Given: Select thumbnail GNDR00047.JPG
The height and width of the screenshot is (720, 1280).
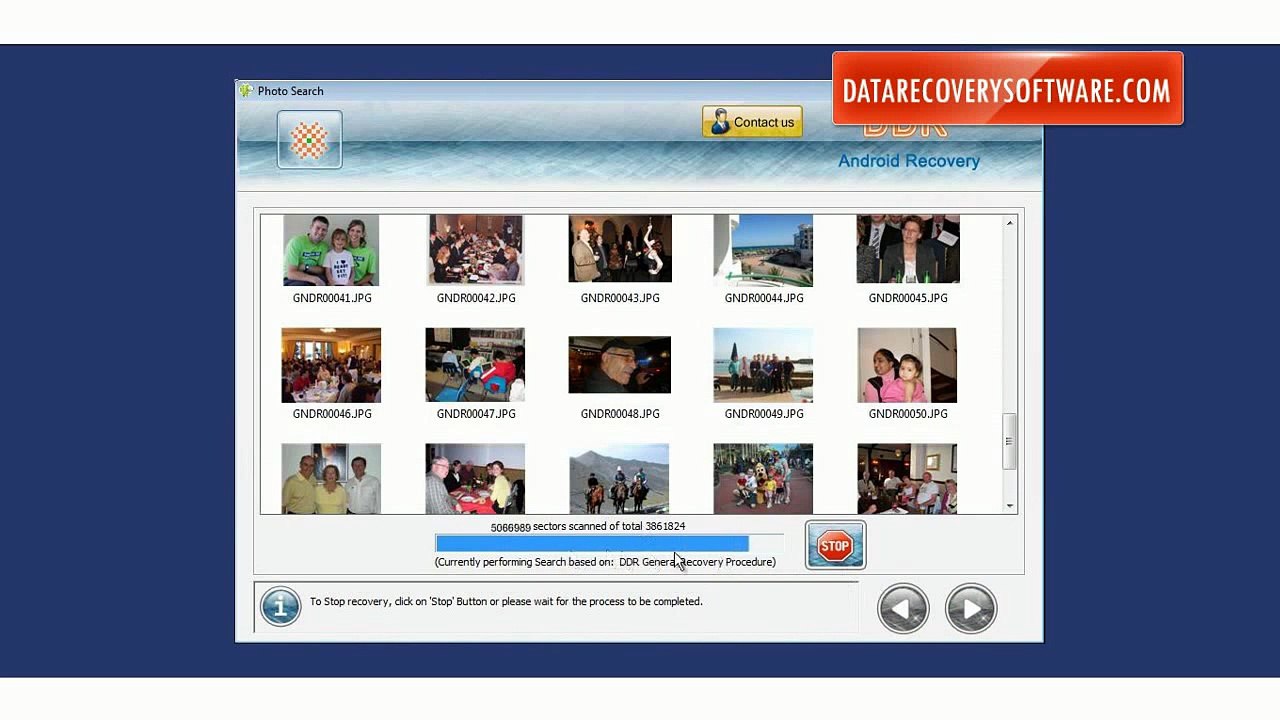Looking at the screenshot, I should pyautogui.click(x=475, y=365).
